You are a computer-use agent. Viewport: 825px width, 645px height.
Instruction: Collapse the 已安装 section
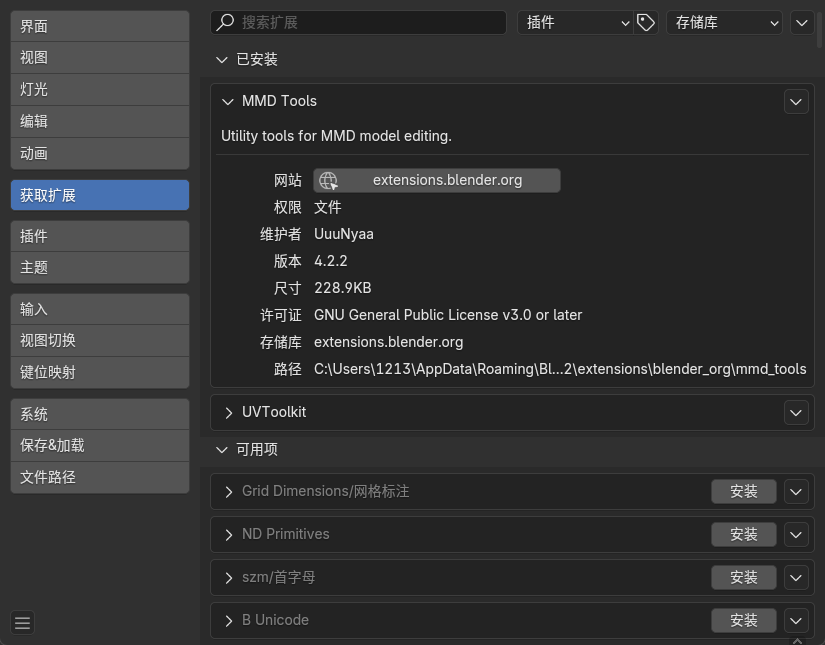click(x=222, y=59)
